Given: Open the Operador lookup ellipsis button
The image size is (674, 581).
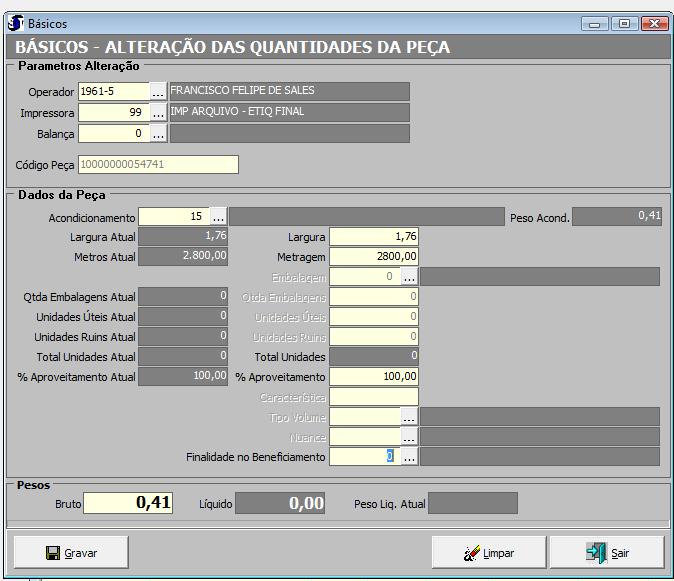Looking at the screenshot, I should pyautogui.click(x=158, y=92).
